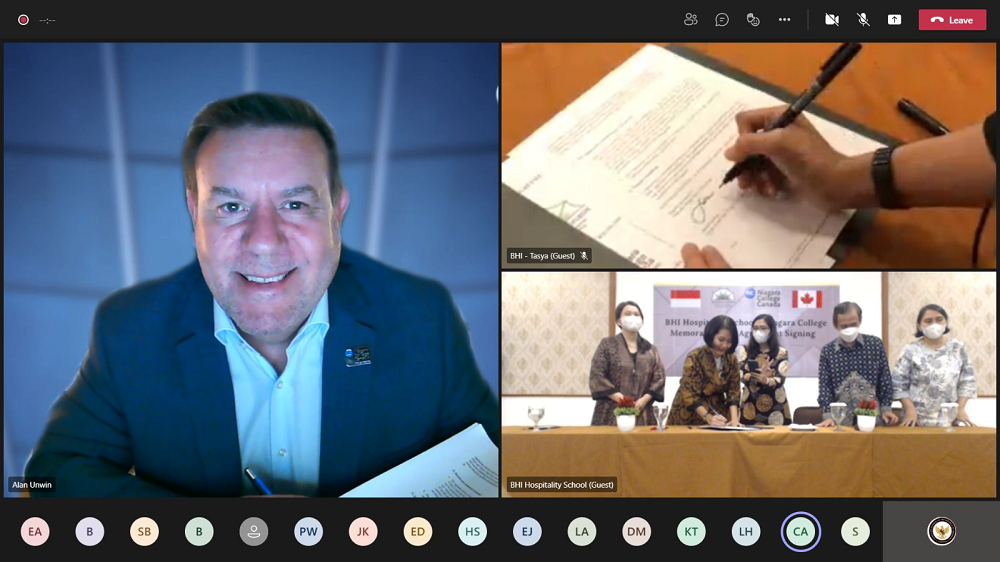Select the highlighted CA participant avatar

[800, 532]
